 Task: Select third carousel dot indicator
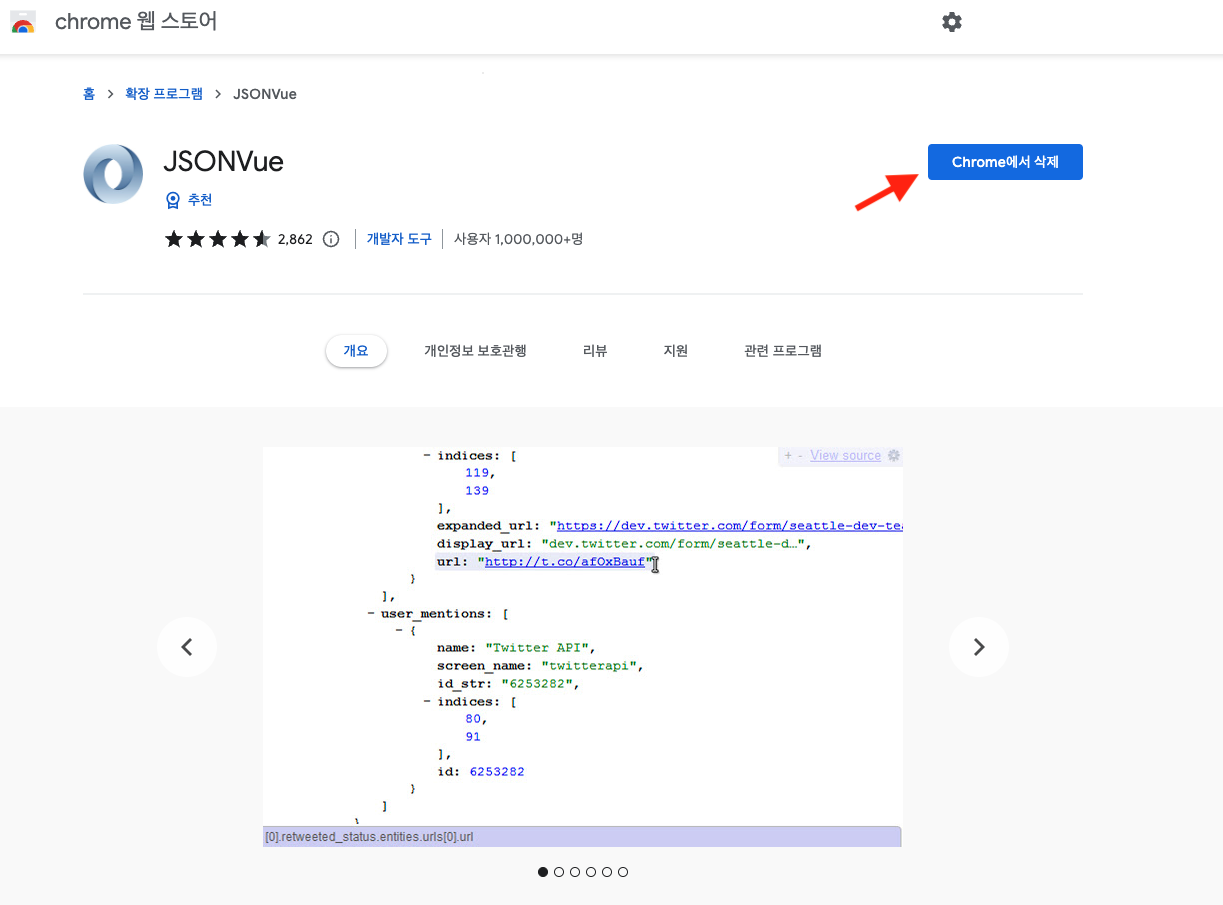click(575, 872)
